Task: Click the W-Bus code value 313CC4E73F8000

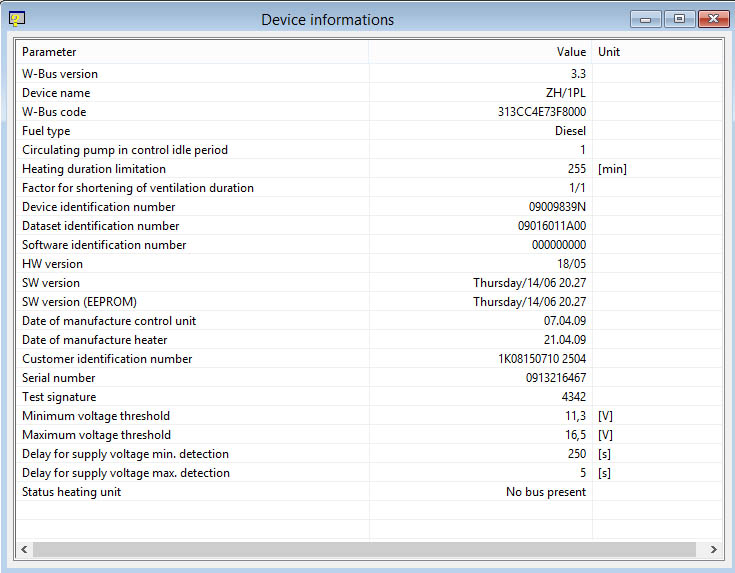Action: 541,112
